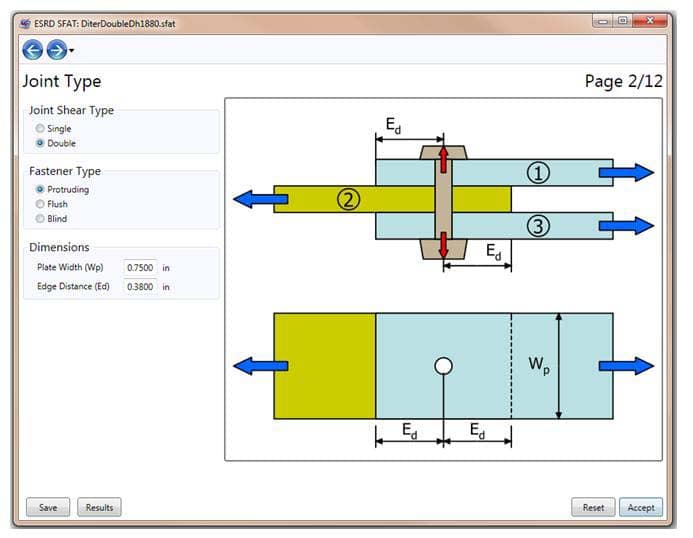This screenshot has width=693, height=538.
Task: Open the Results button
Action: 99,508
